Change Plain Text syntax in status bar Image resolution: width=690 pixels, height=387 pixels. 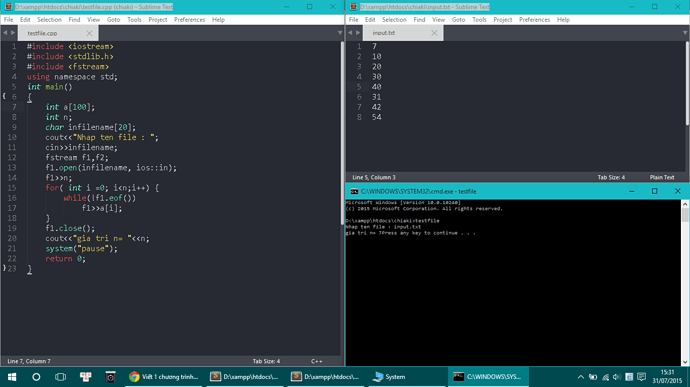coord(662,177)
